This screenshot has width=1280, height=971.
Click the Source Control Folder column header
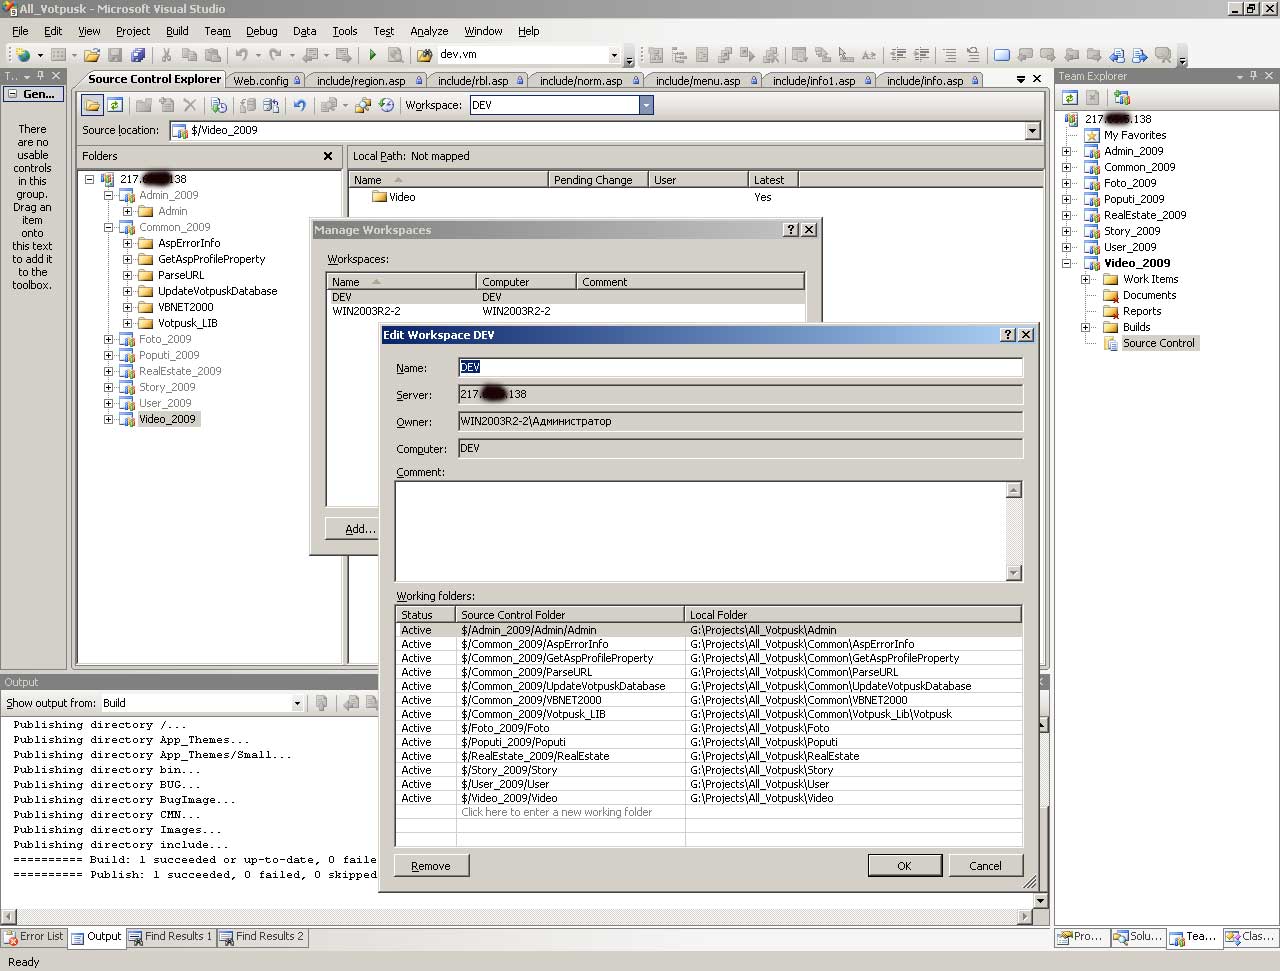click(569, 615)
